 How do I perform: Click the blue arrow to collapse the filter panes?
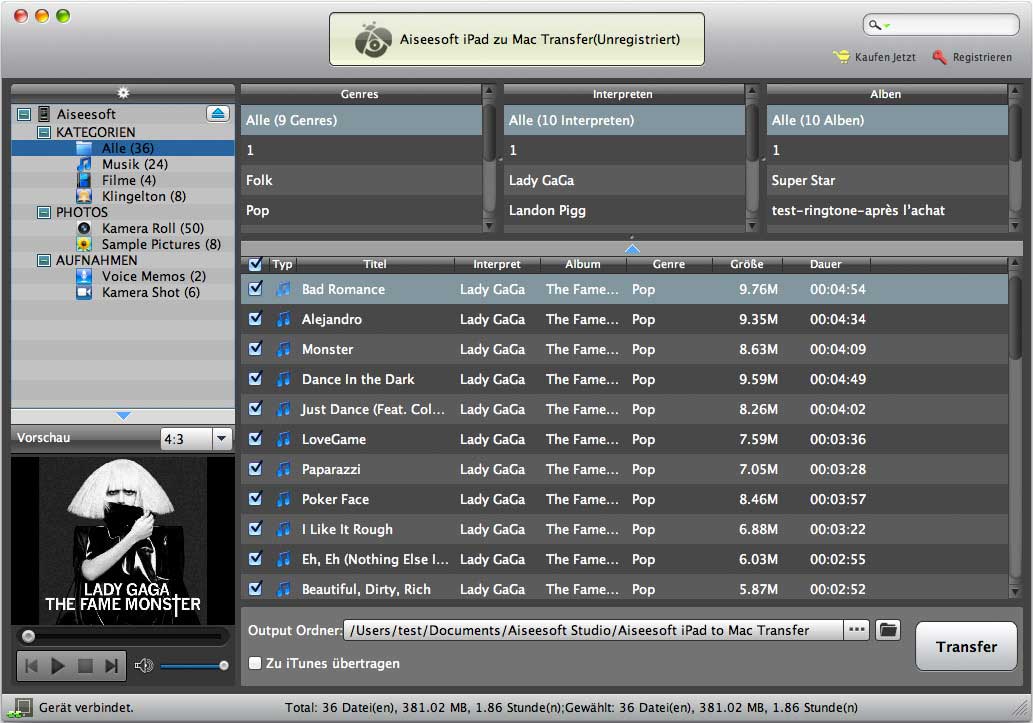pyautogui.click(x=632, y=249)
